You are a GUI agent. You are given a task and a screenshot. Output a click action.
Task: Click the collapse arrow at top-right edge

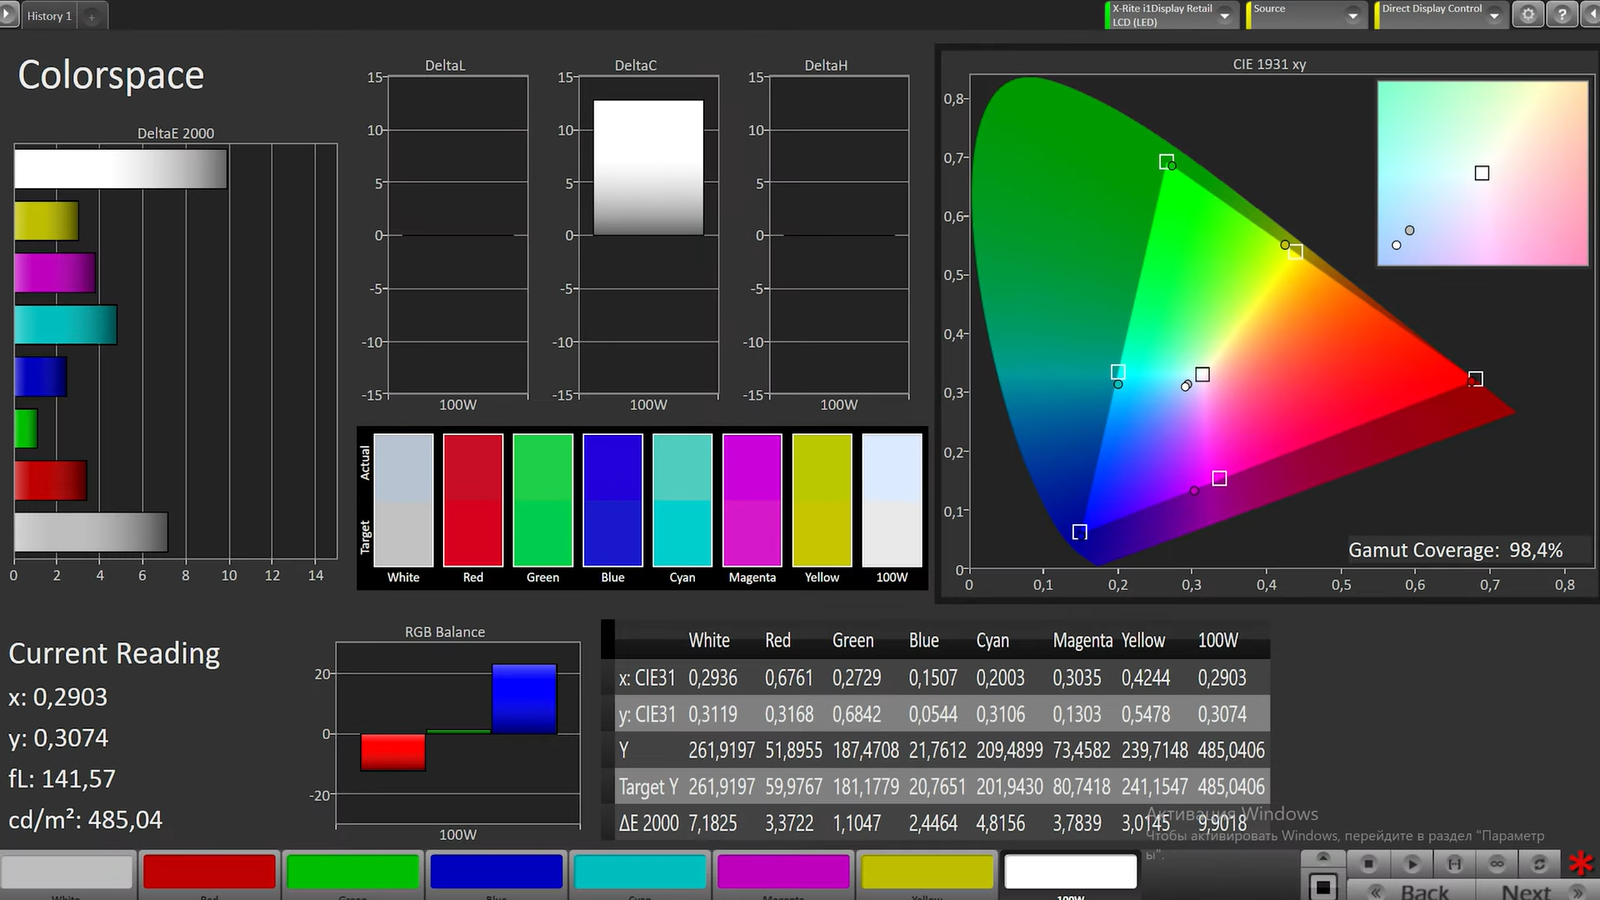click(1591, 15)
